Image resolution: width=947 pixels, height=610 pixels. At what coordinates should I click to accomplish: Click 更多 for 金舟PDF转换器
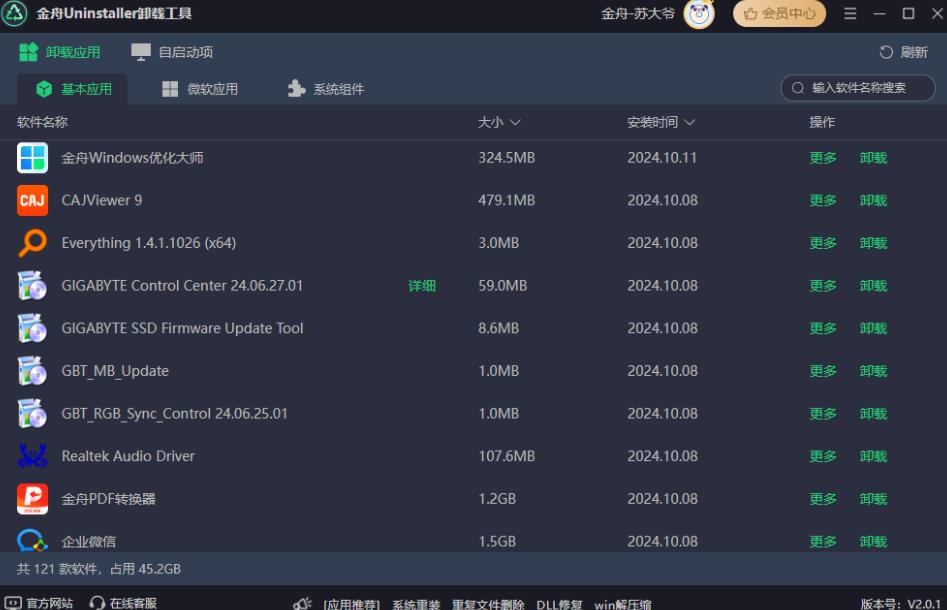823,499
